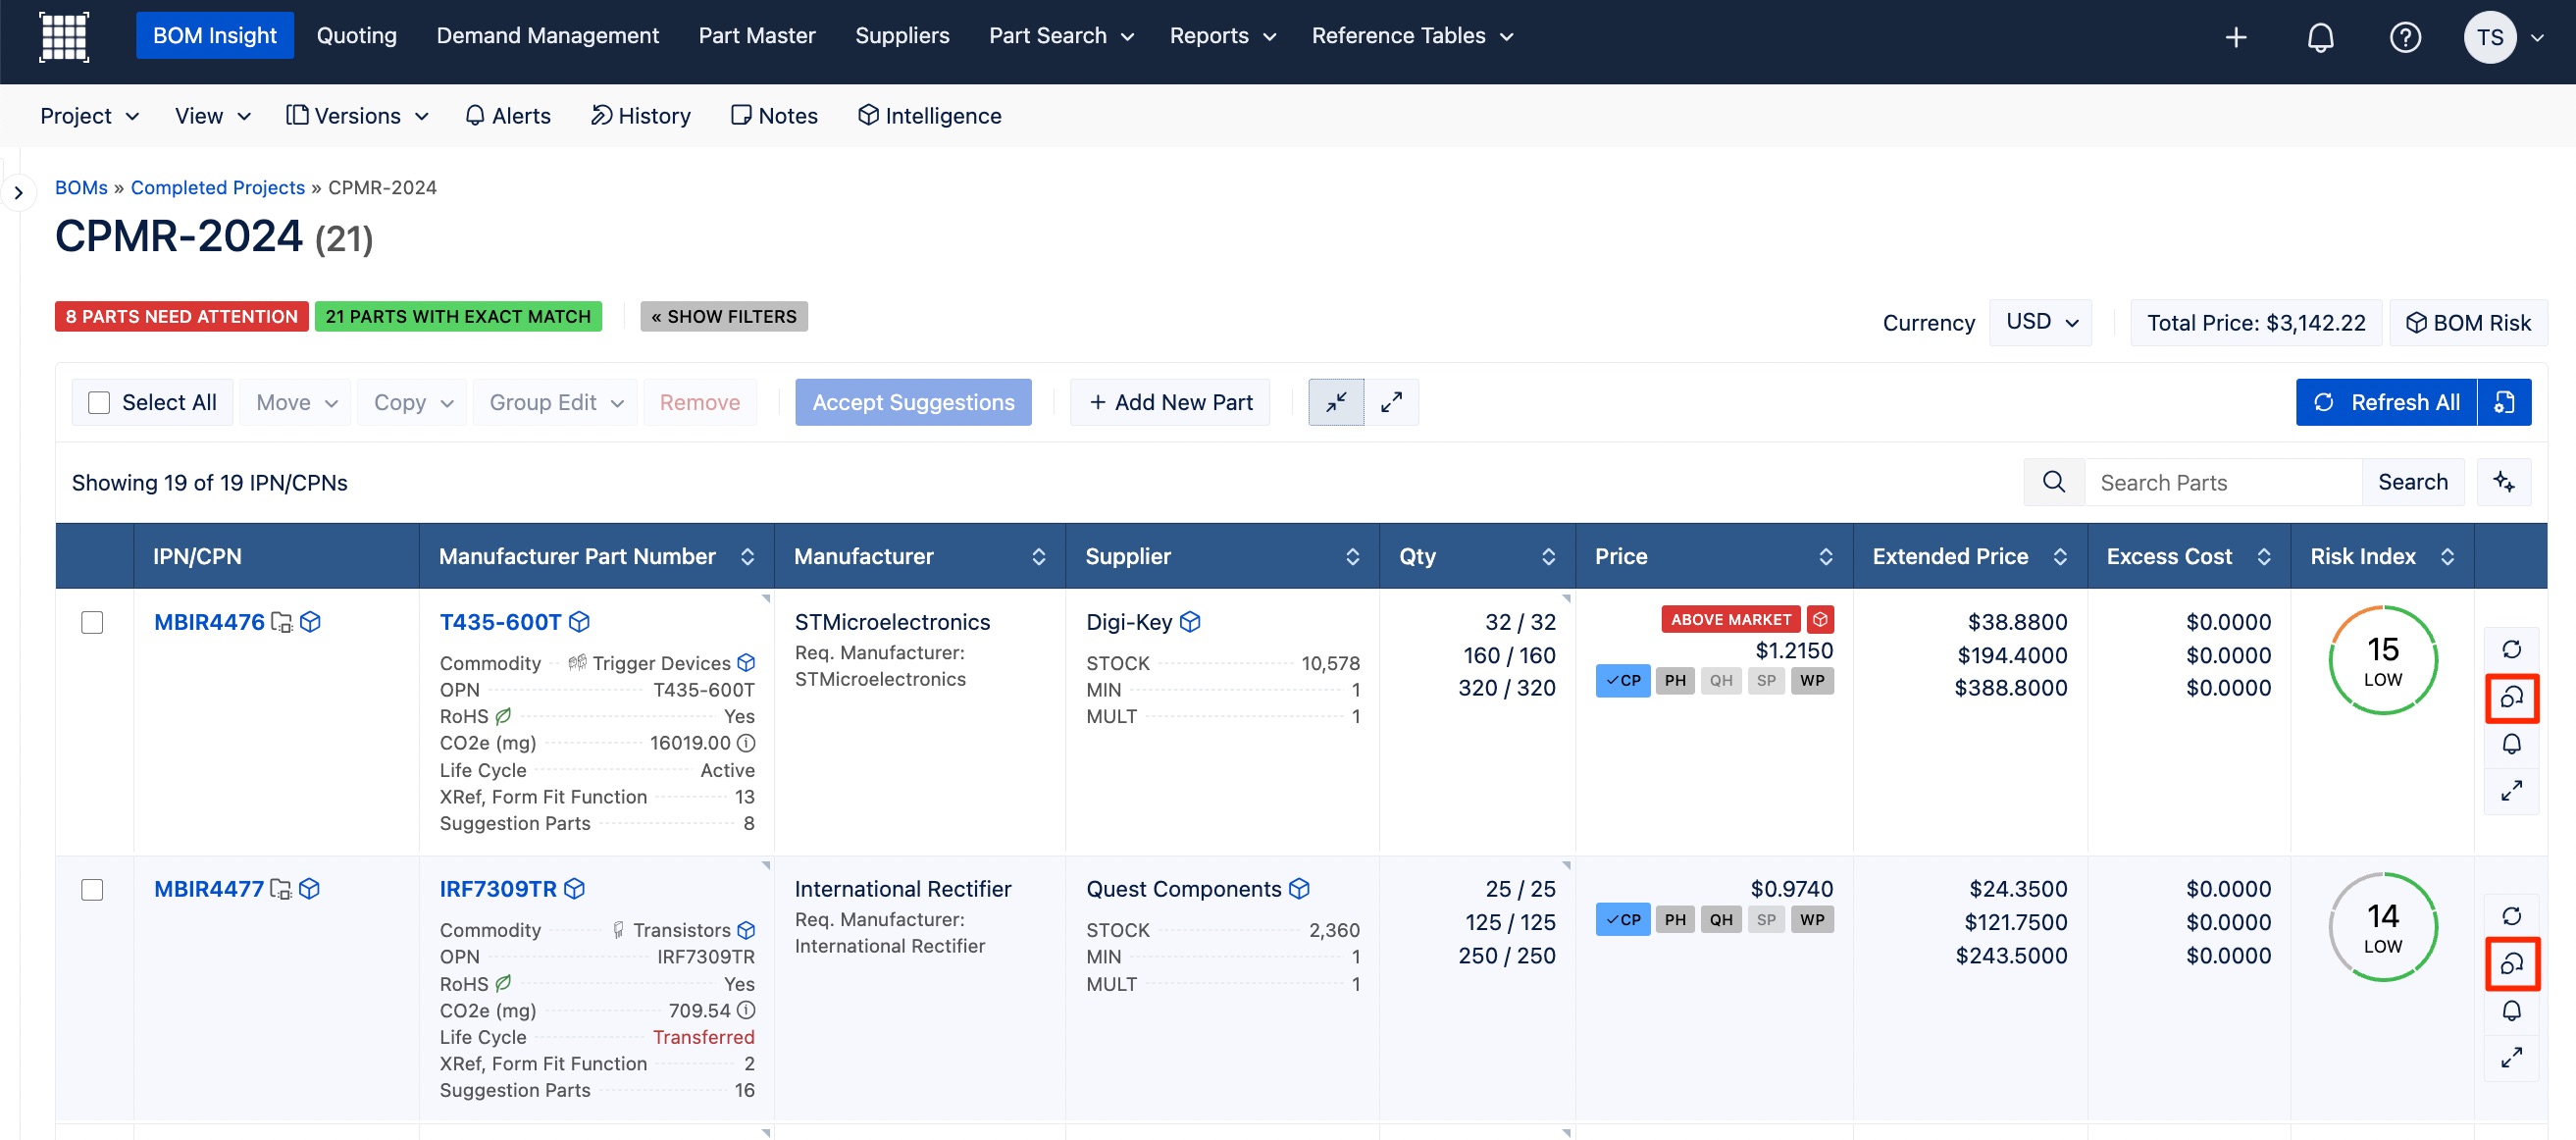The image size is (2576, 1140).
Task: Refresh the MBIR4476 row
Action: tap(2511, 649)
